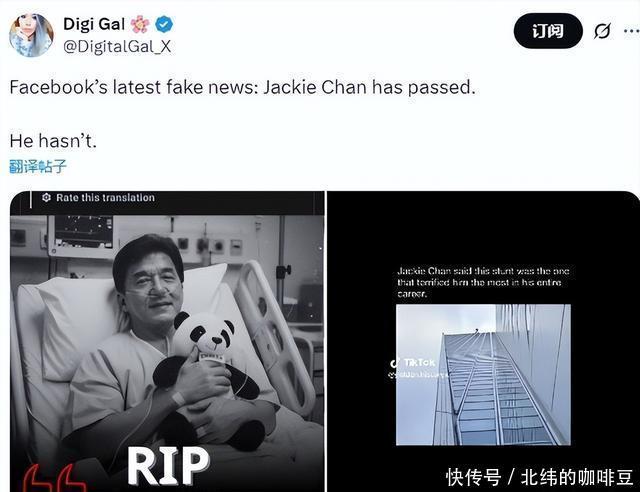Viewport: 640px width, 492px height.
Task: Click the TikTok logo watermark
Action: tap(413, 362)
